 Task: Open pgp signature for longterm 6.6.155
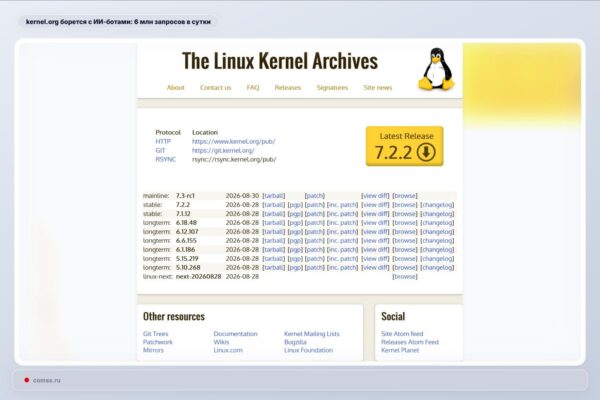[295, 240]
